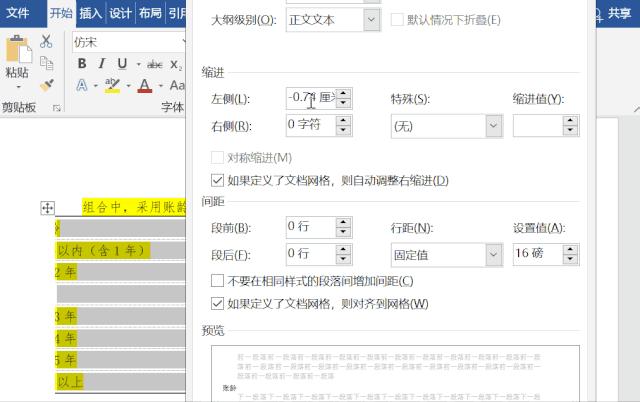Increase 缩进值 with up arrow

pyautogui.click(x=570, y=121)
